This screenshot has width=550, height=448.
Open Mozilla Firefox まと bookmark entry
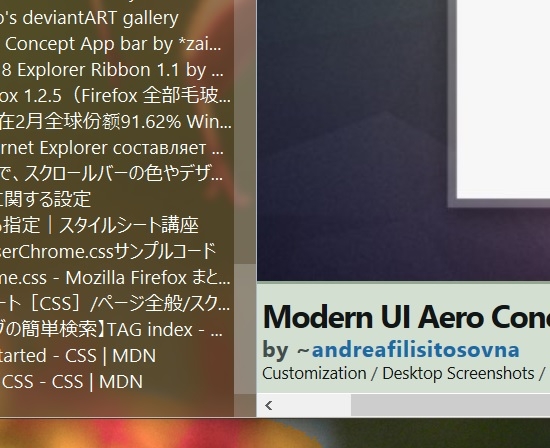tap(115, 278)
